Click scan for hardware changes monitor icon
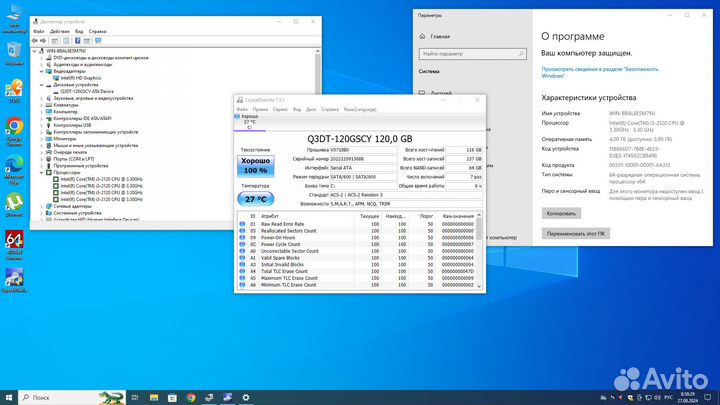 tap(98, 41)
